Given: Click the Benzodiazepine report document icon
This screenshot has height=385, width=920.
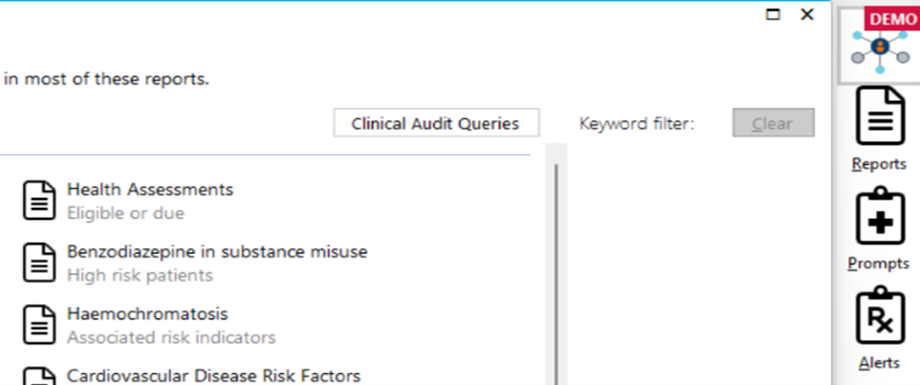Looking at the screenshot, I should click(x=39, y=262).
